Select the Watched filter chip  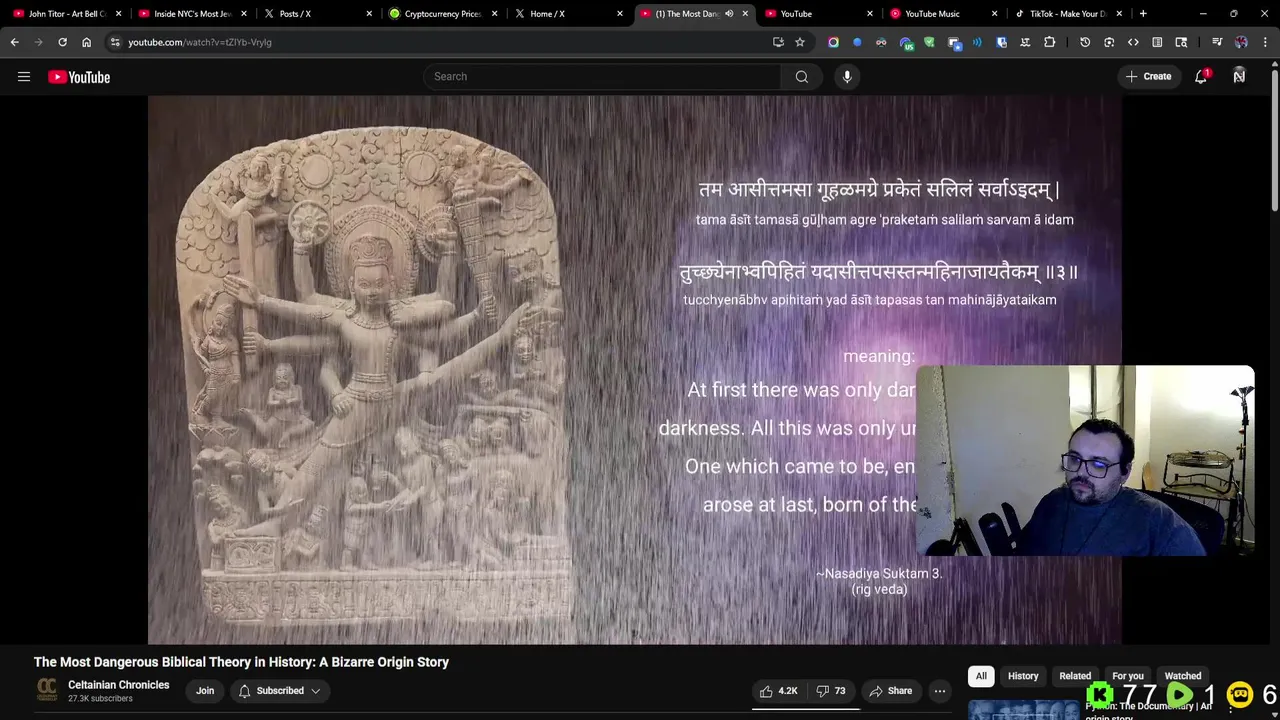(x=1183, y=676)
